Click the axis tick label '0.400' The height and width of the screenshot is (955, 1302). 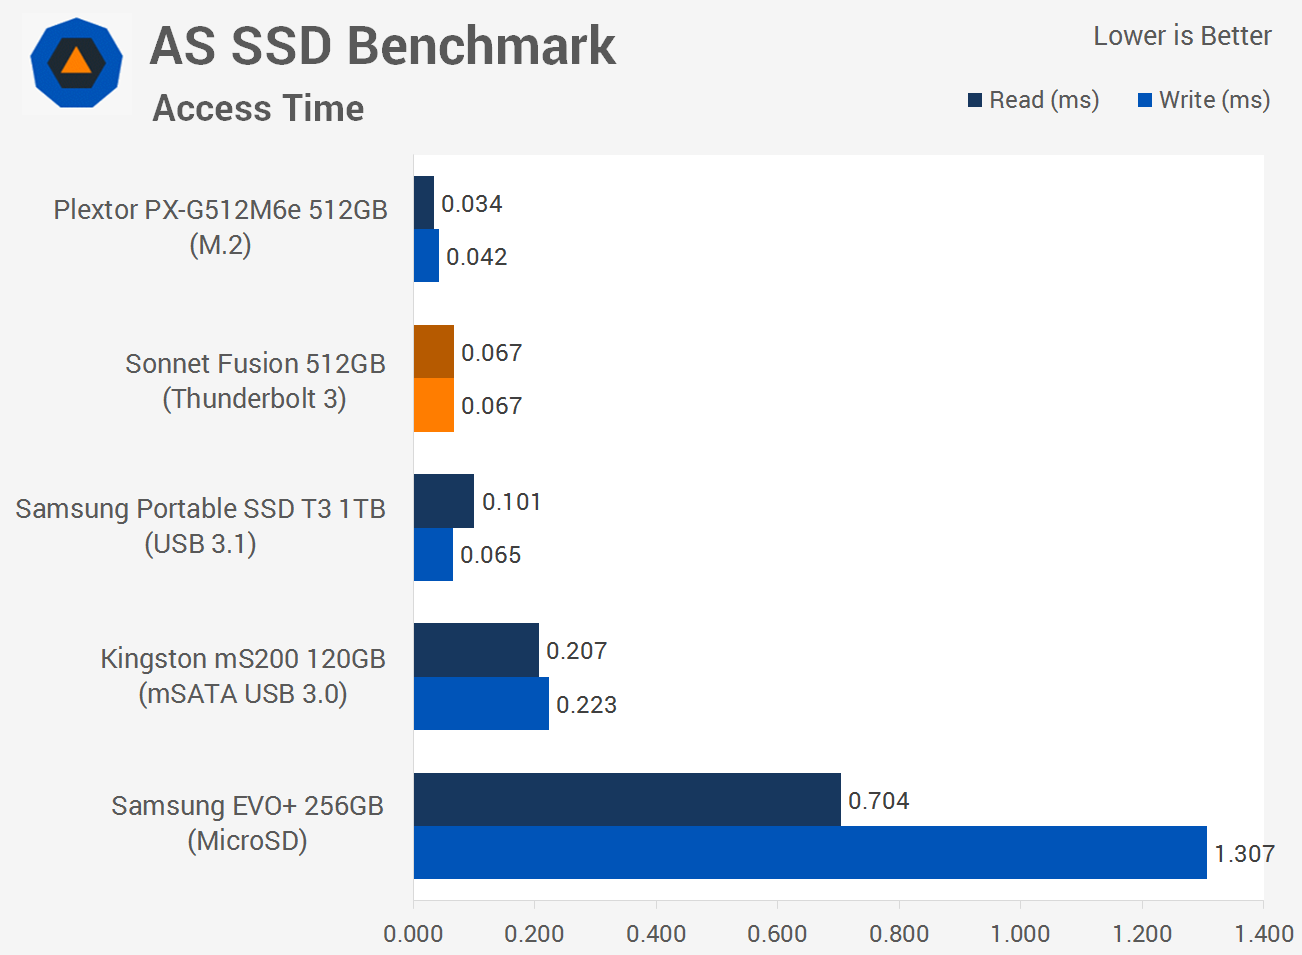656,934
